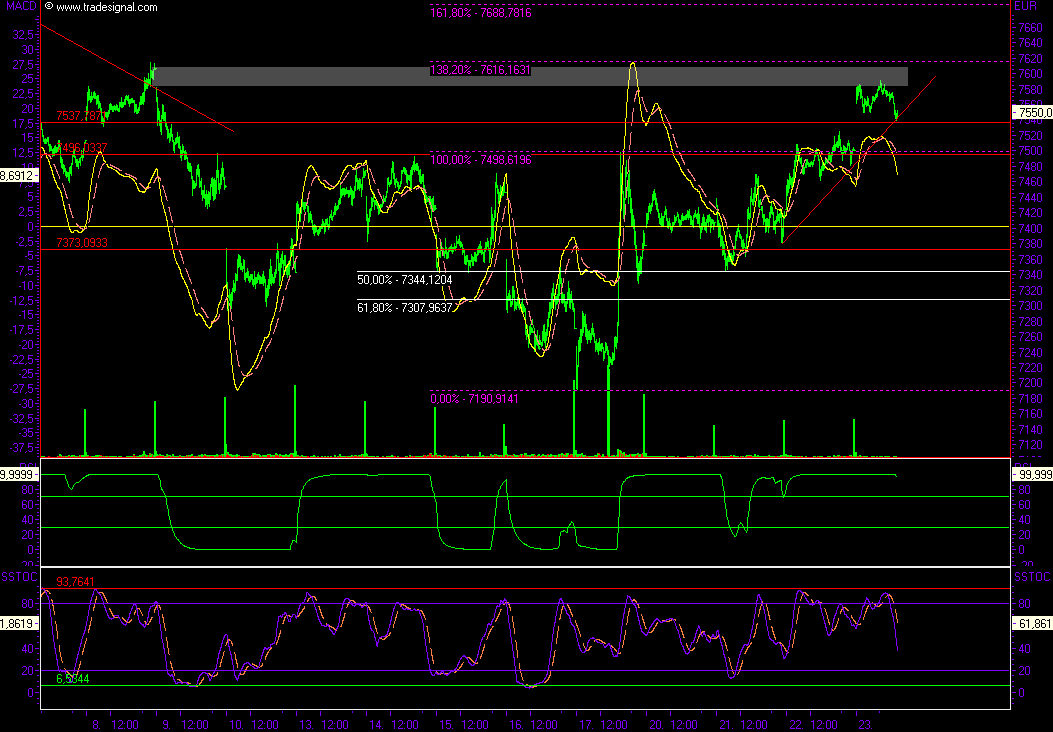The width and height of the screenshot is (1053, 732).
Task: Click the 8. 12:00 date axis label
Action: (116, 725)
